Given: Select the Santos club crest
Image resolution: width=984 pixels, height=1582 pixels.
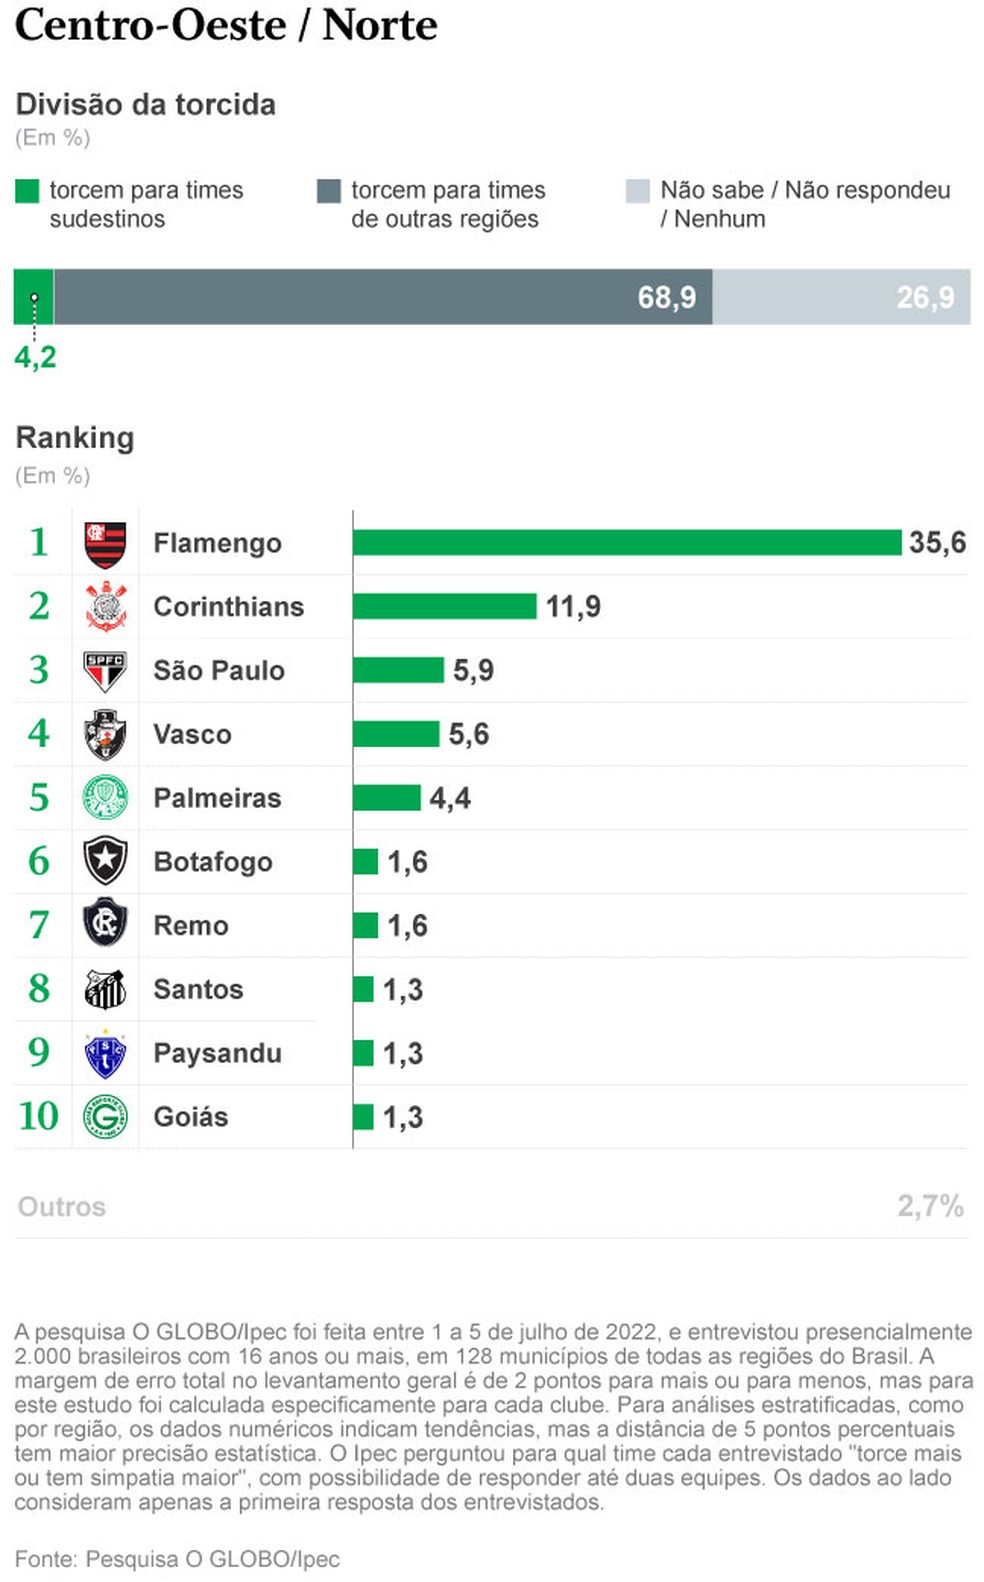Looking at the screenshot, I should click(105, 989).
